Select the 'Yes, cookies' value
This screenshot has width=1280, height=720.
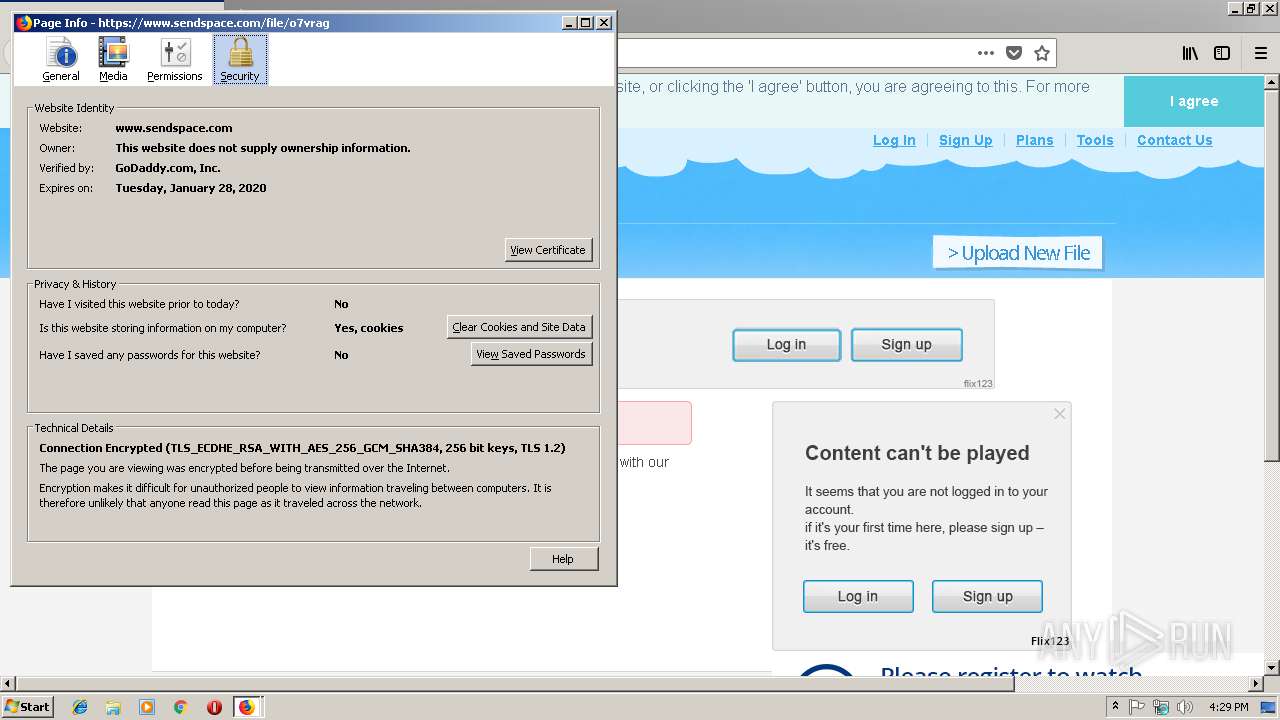coord(369,328)
